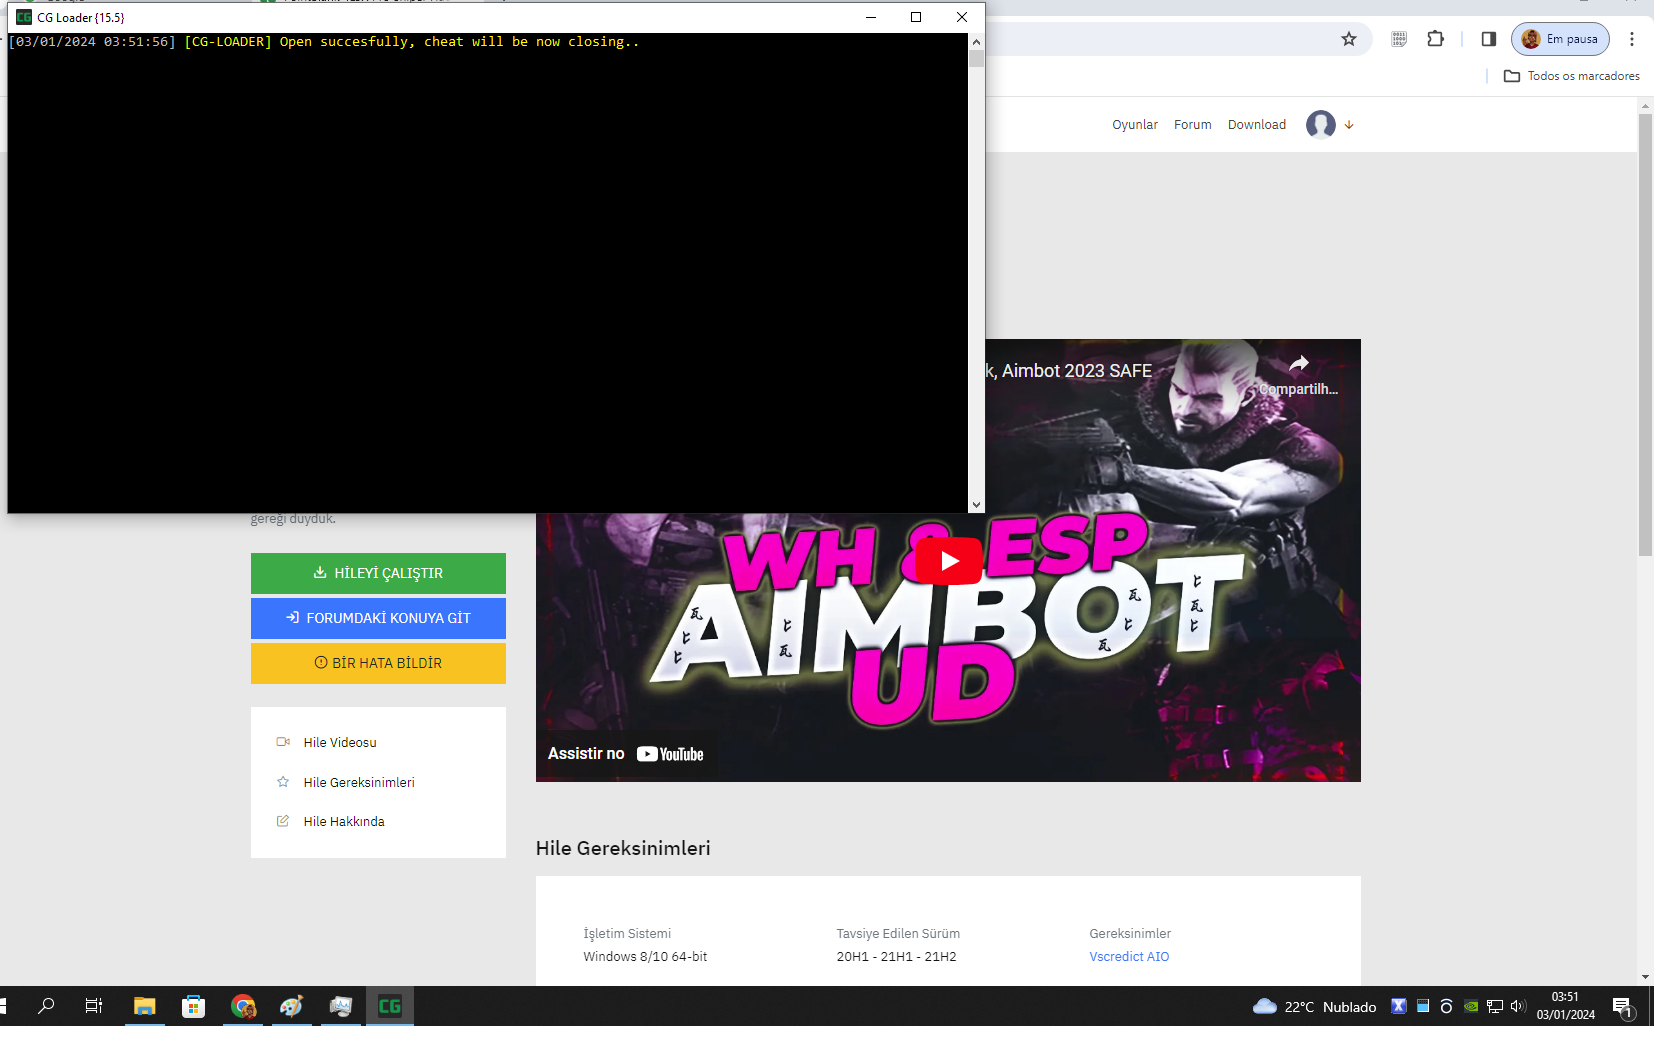
Task: Click the edit icon beside Hile Hakkında
Action: pyautogui.click(x=283, y=821)
